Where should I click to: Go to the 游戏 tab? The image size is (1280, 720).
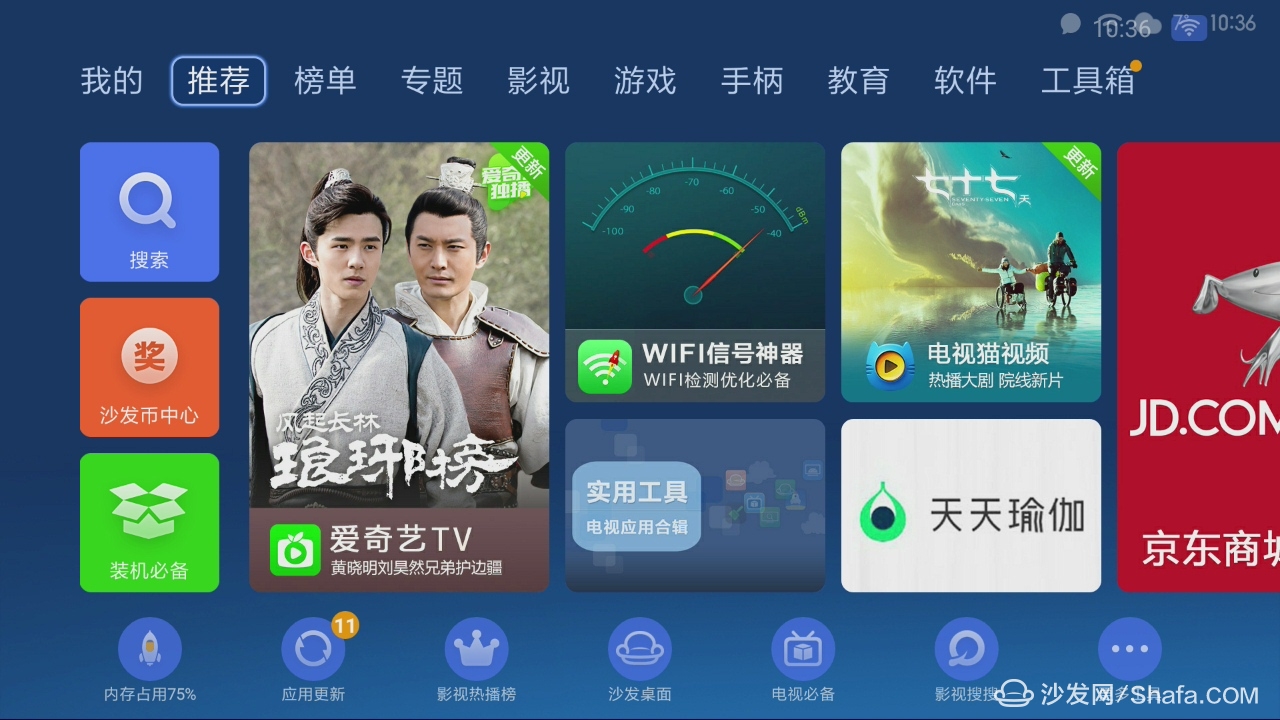[645, 81]
